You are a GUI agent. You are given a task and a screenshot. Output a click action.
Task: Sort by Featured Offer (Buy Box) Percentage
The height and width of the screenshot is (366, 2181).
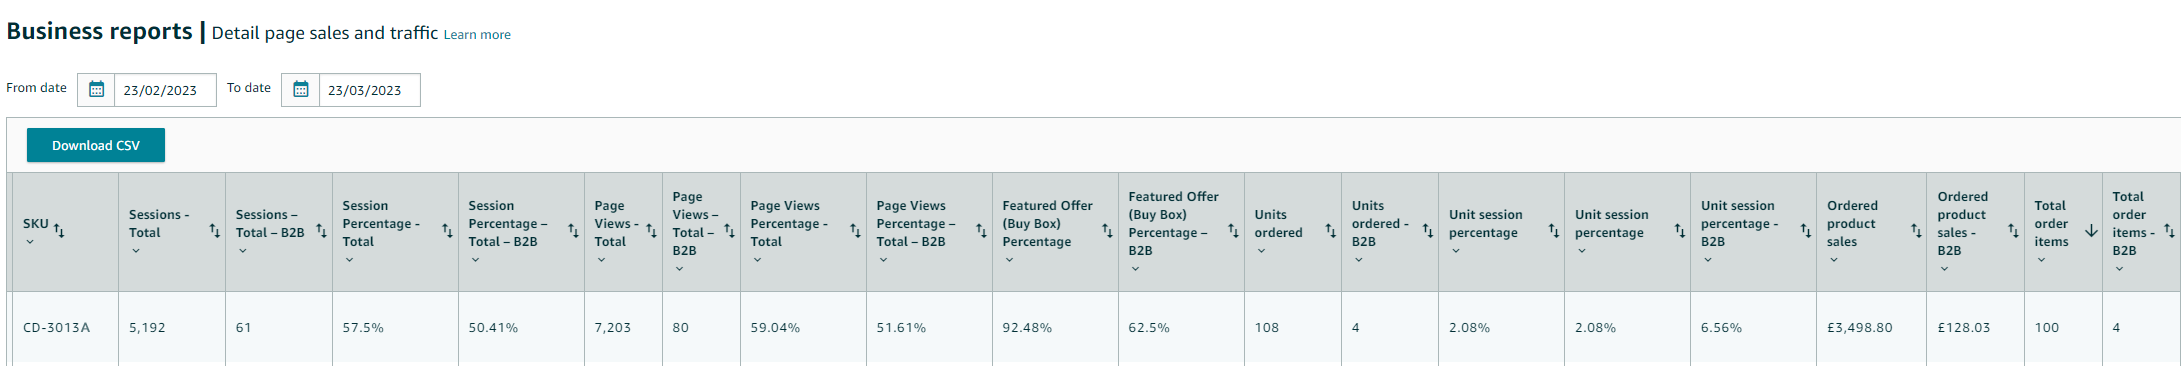[x=1107, y=231]
